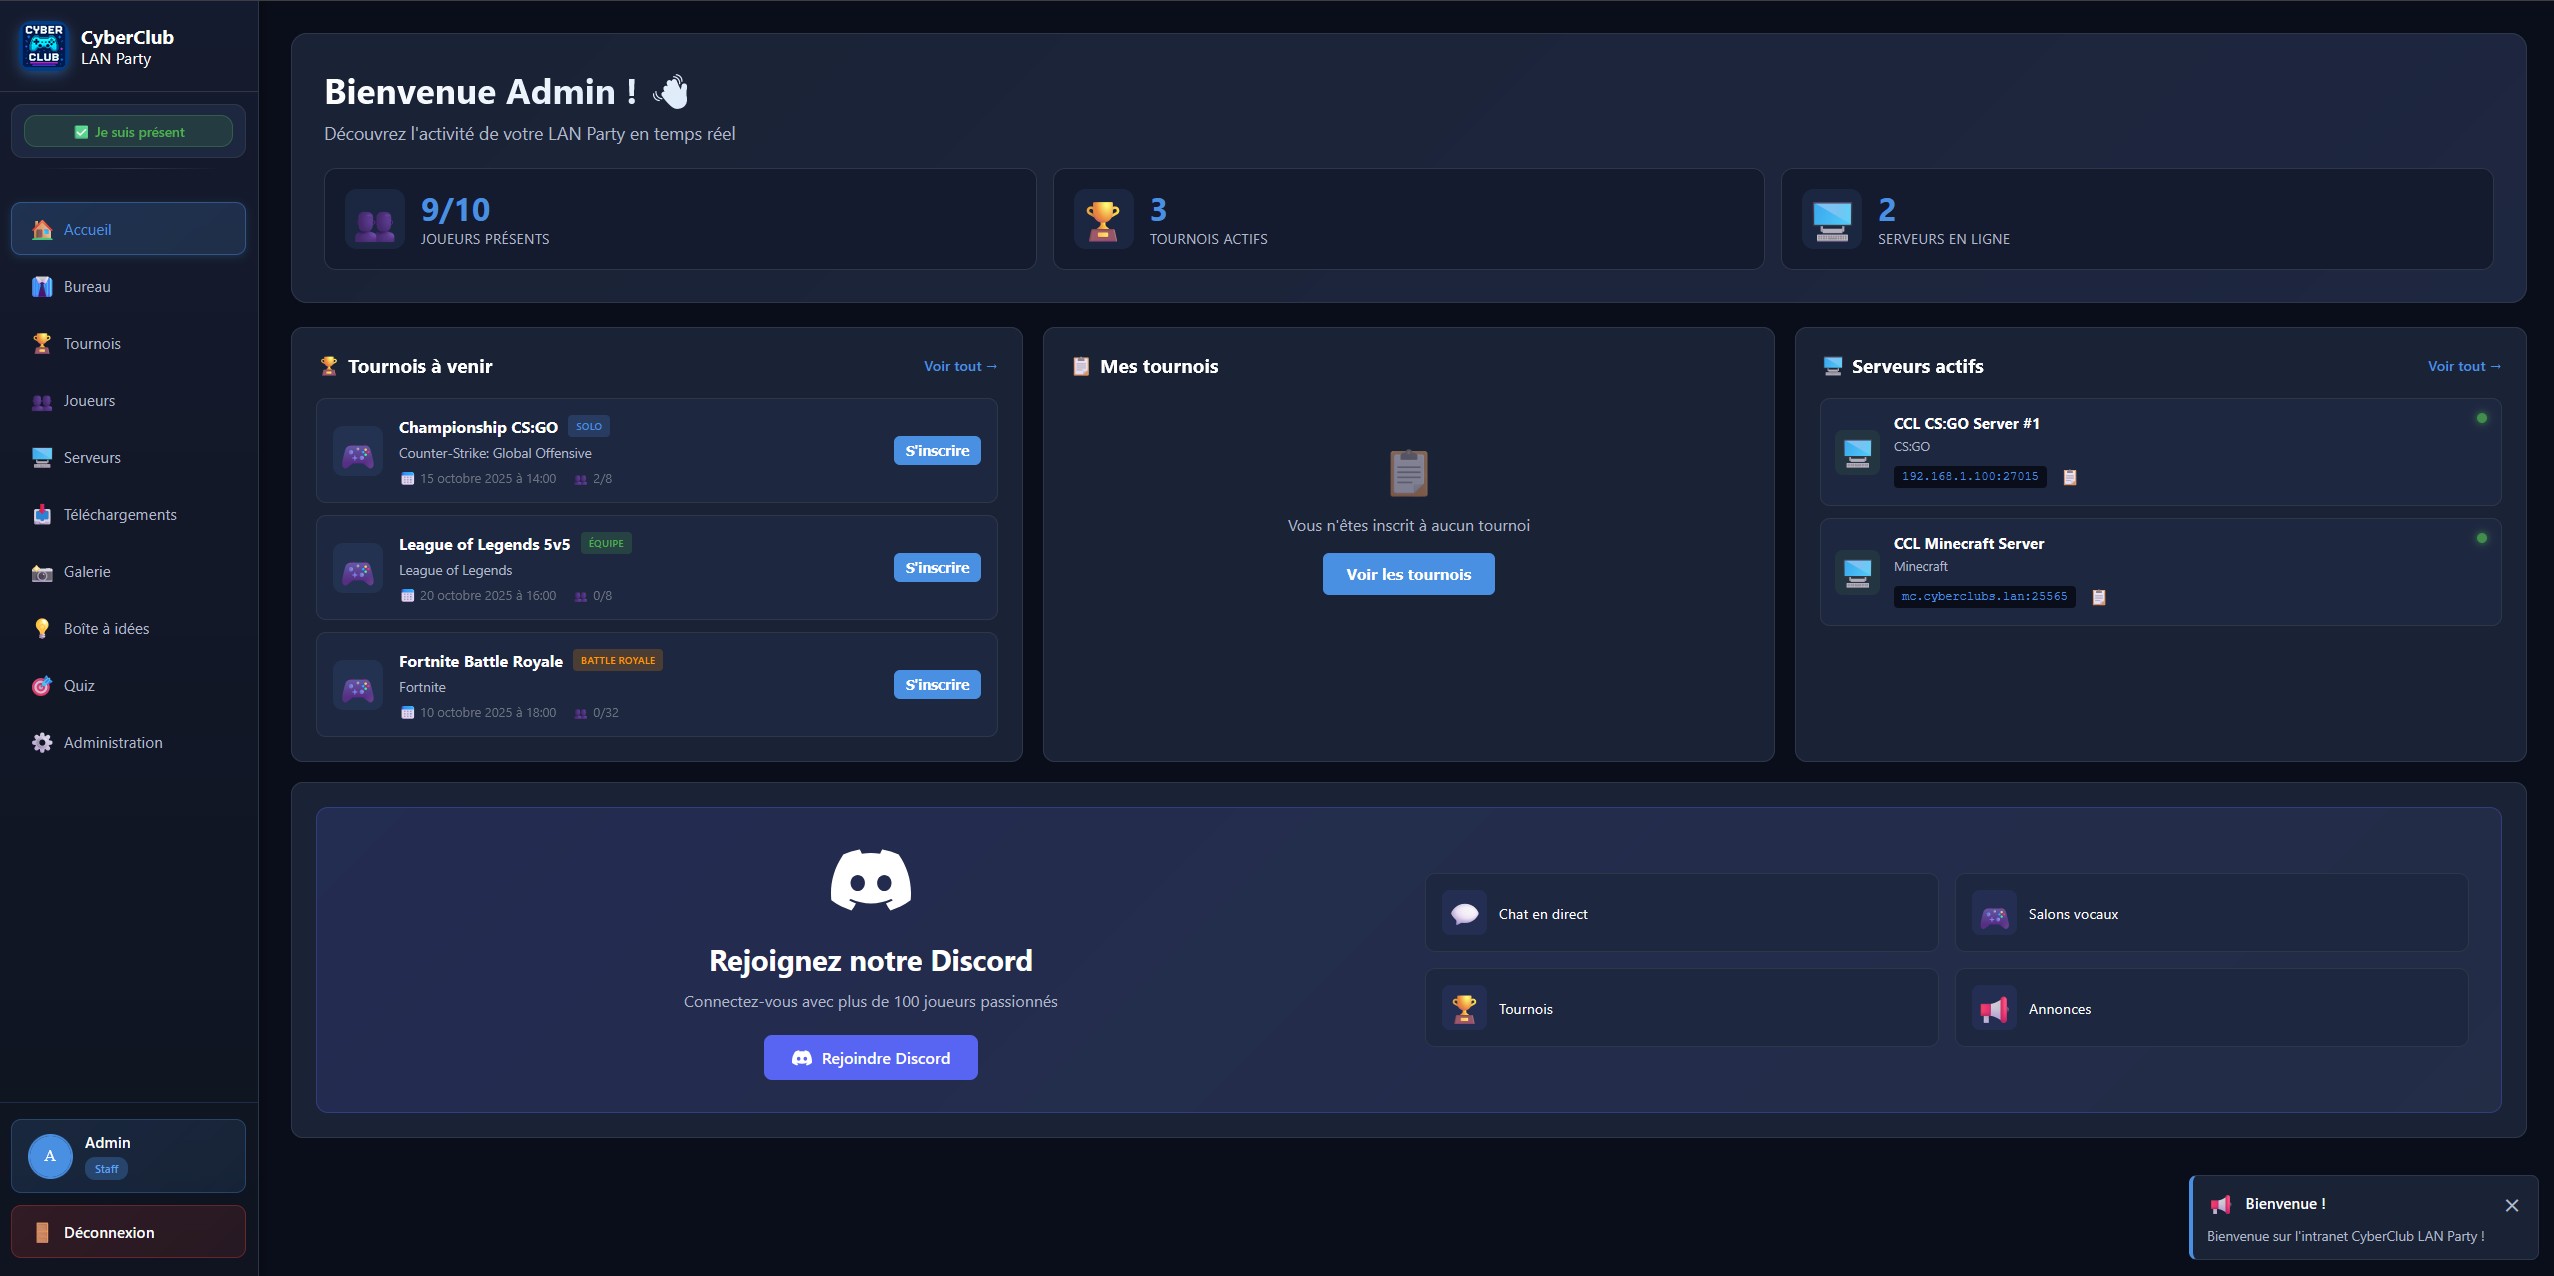Image resolution: width=2554 pixels, height=1276 pixels.
Task: Check the CS:GO server online status indicator
Action: (x=2481, y=418)
